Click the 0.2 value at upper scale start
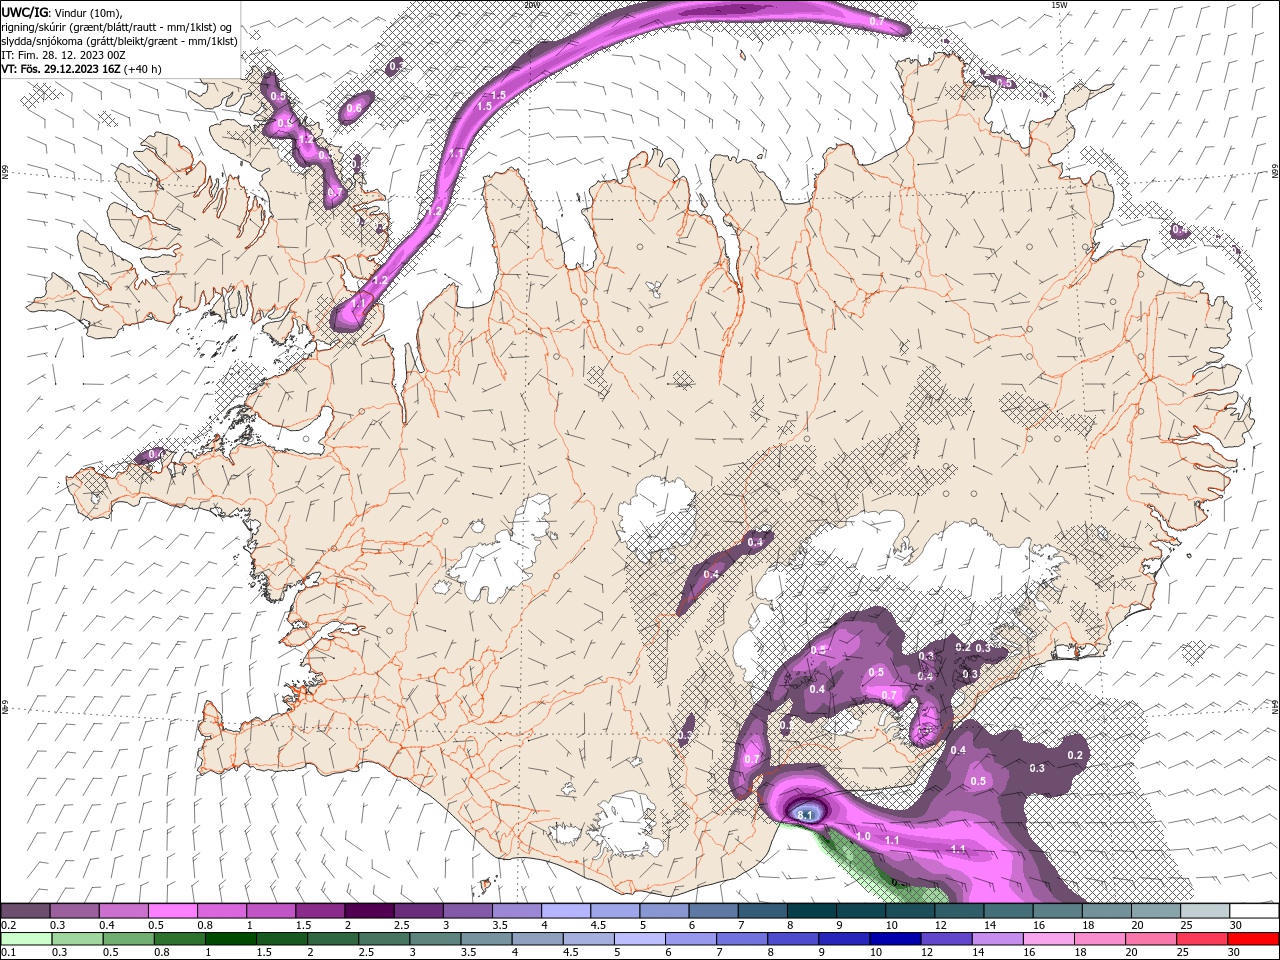1280x960 pixels. tap(8, 925)
